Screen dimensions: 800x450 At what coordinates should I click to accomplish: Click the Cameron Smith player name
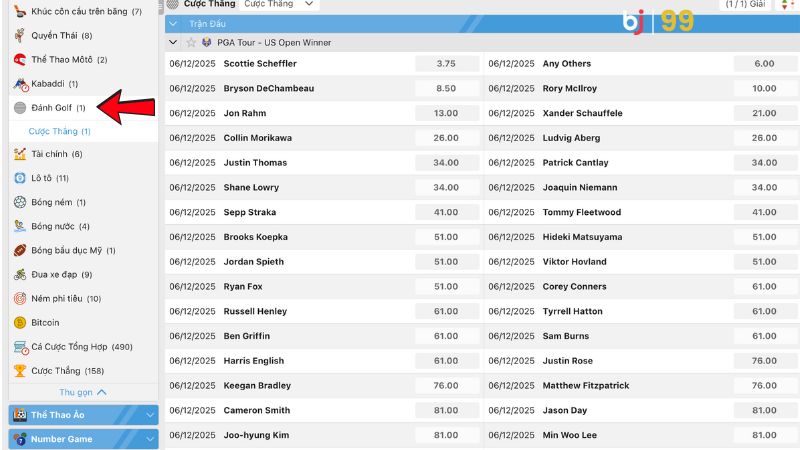click(x=257, y=410)
